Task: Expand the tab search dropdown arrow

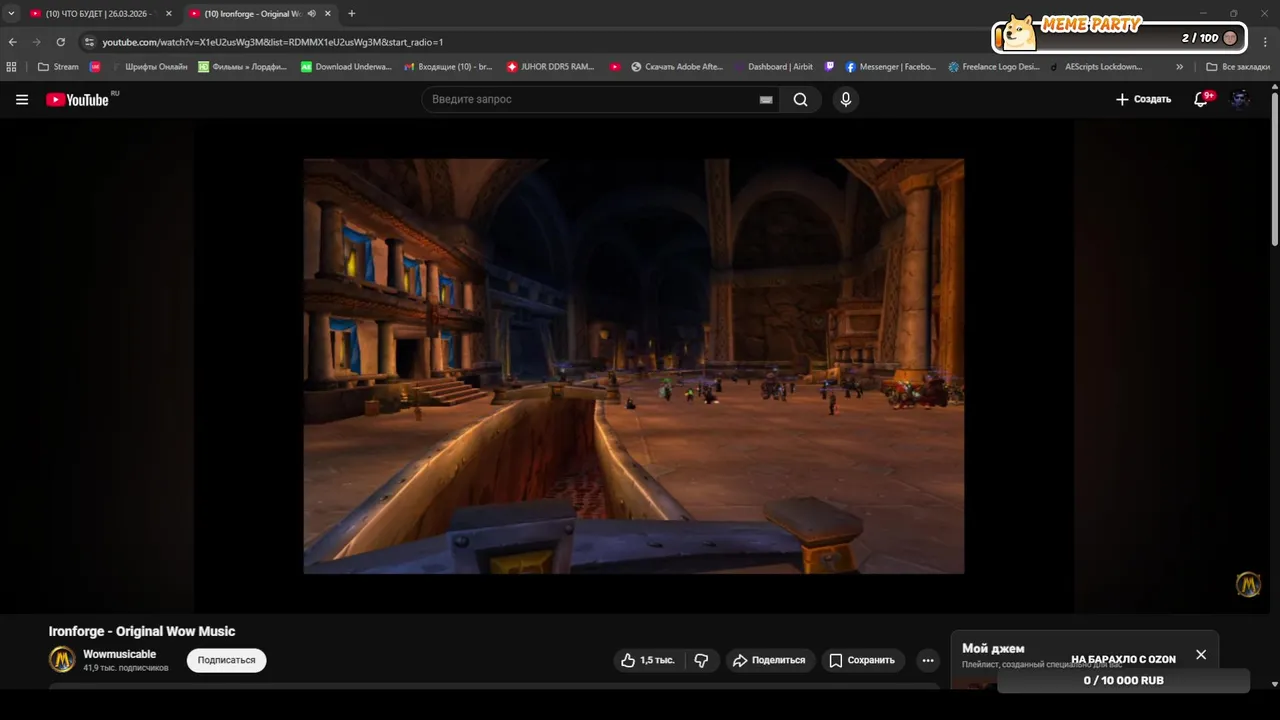Action: [11, 14]
